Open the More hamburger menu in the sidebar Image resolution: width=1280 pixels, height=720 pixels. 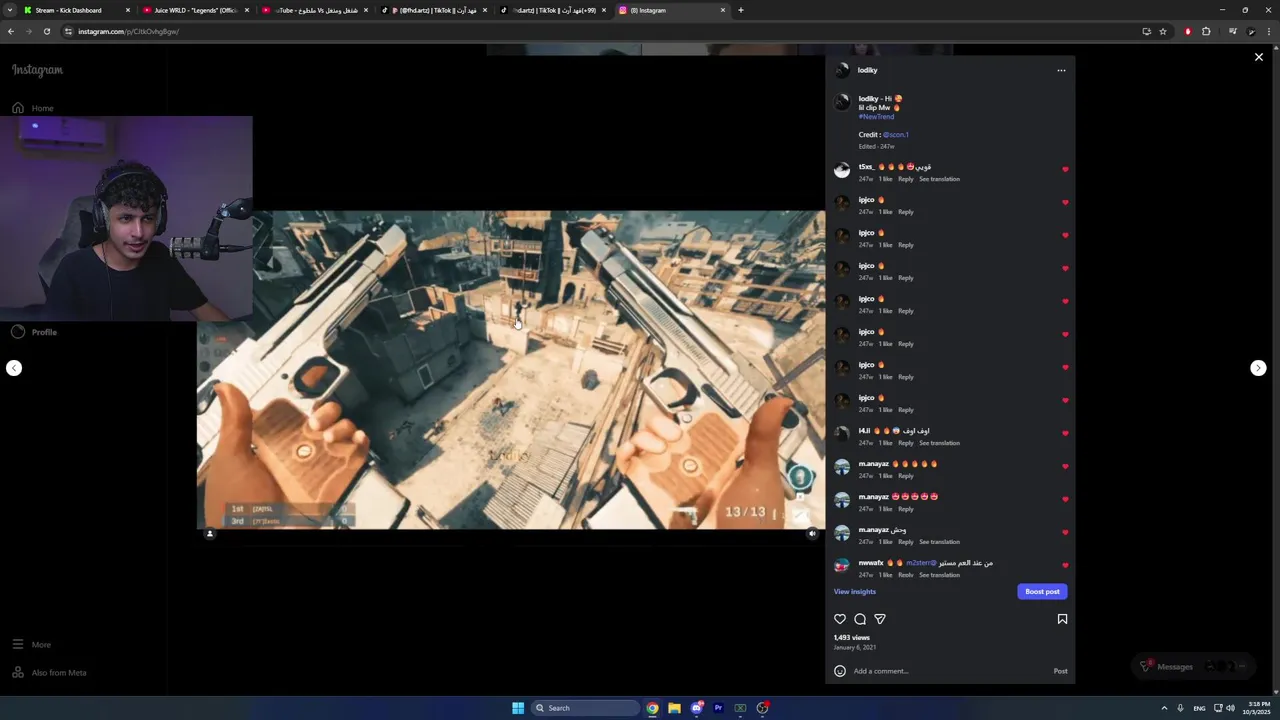32,645
